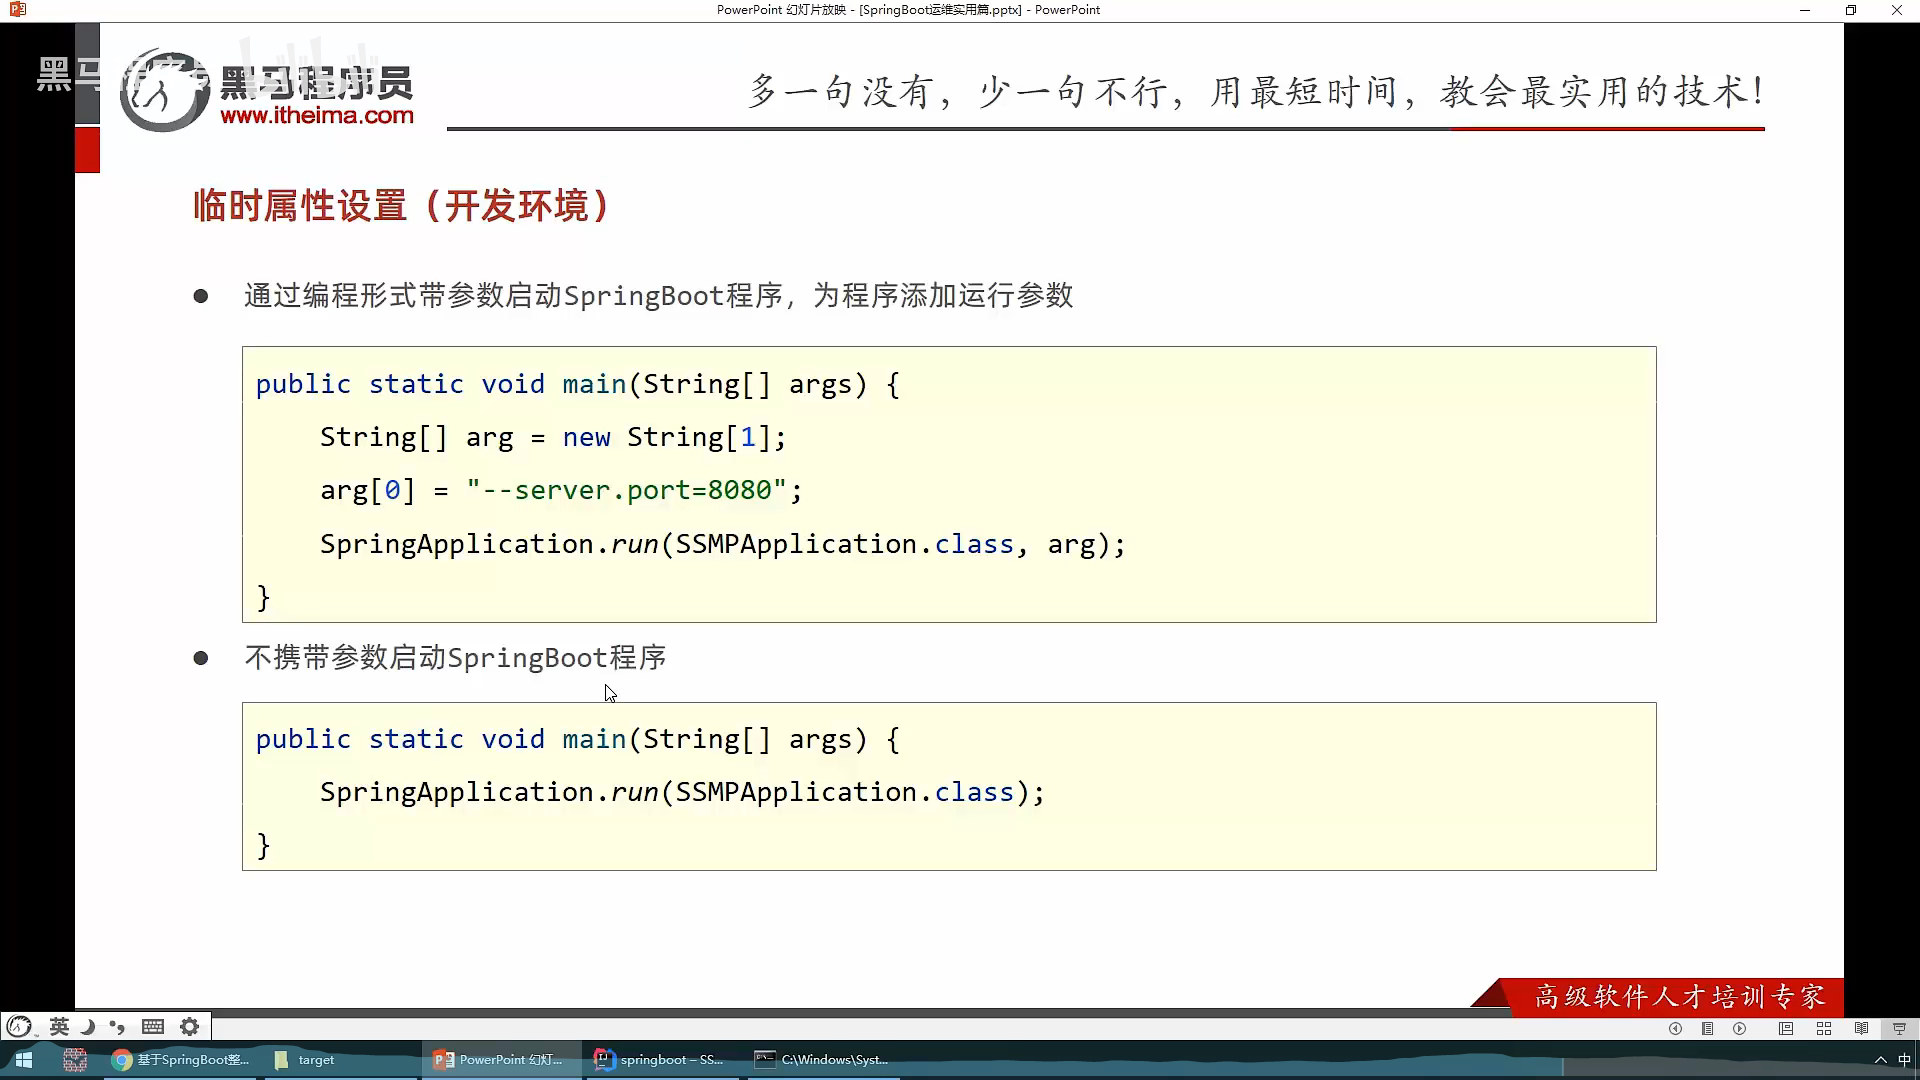Toggle IME punctuation mode icon
The width and height of the screenshot is (1920, 1080).
tap(118, 1027)
